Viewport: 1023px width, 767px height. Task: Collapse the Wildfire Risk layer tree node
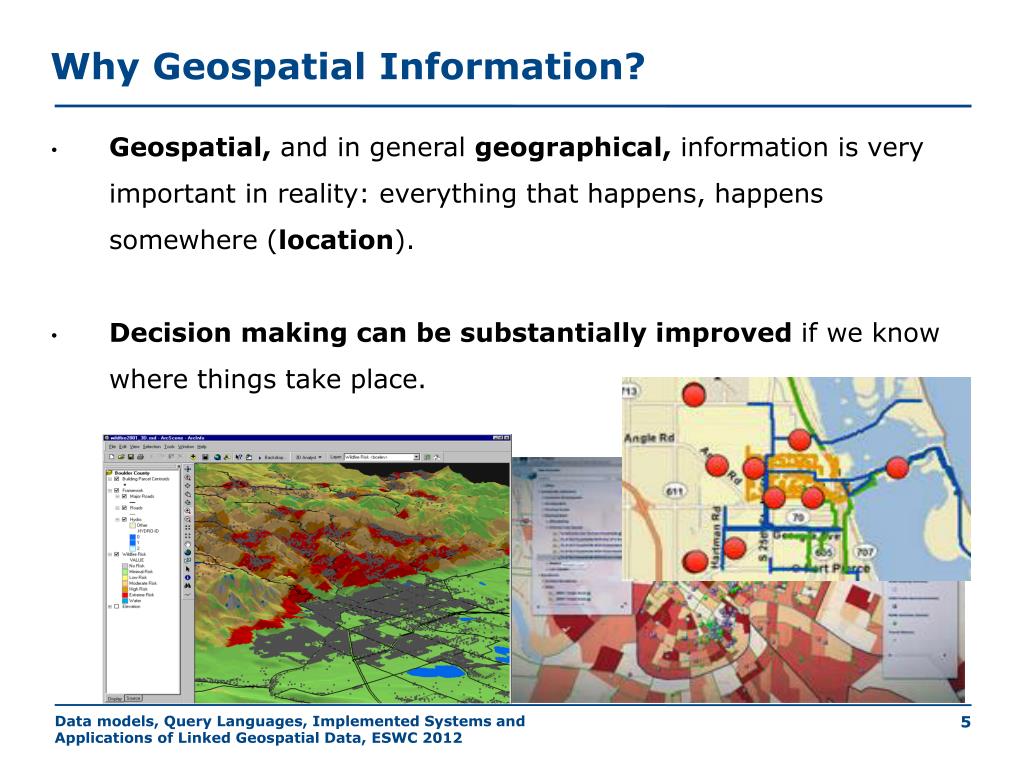[x=110, y=554]
